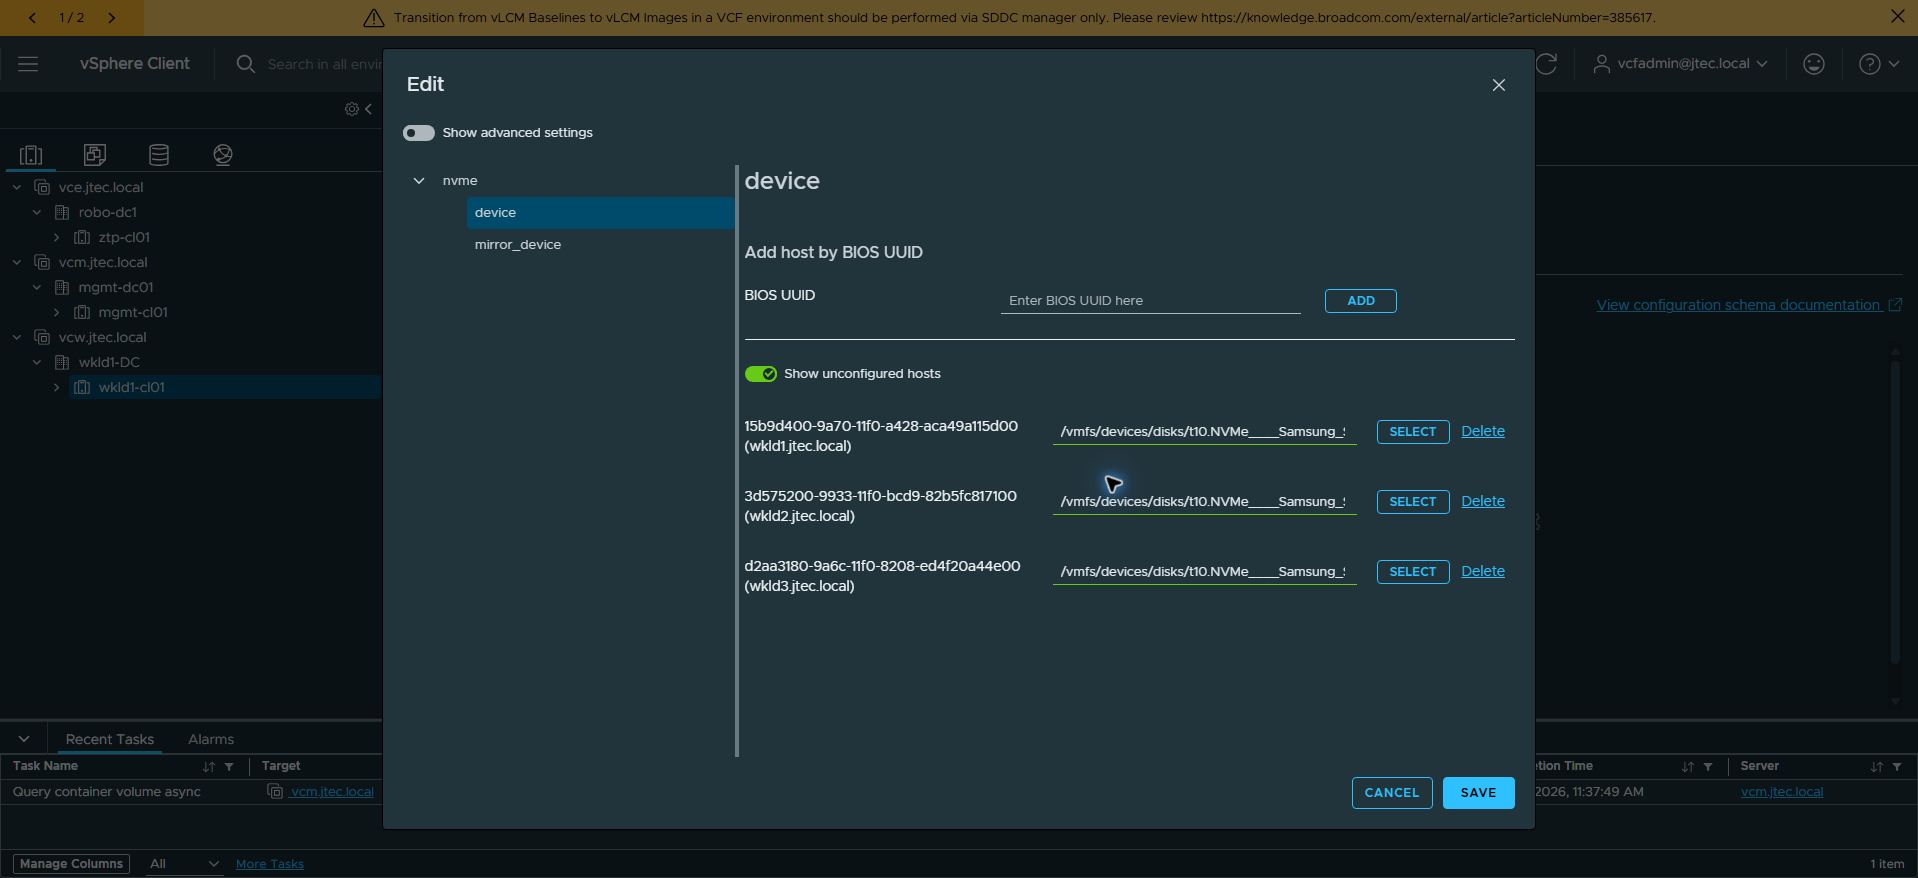Click SAVE in the Edit dialog

[x=1478, y=793]
